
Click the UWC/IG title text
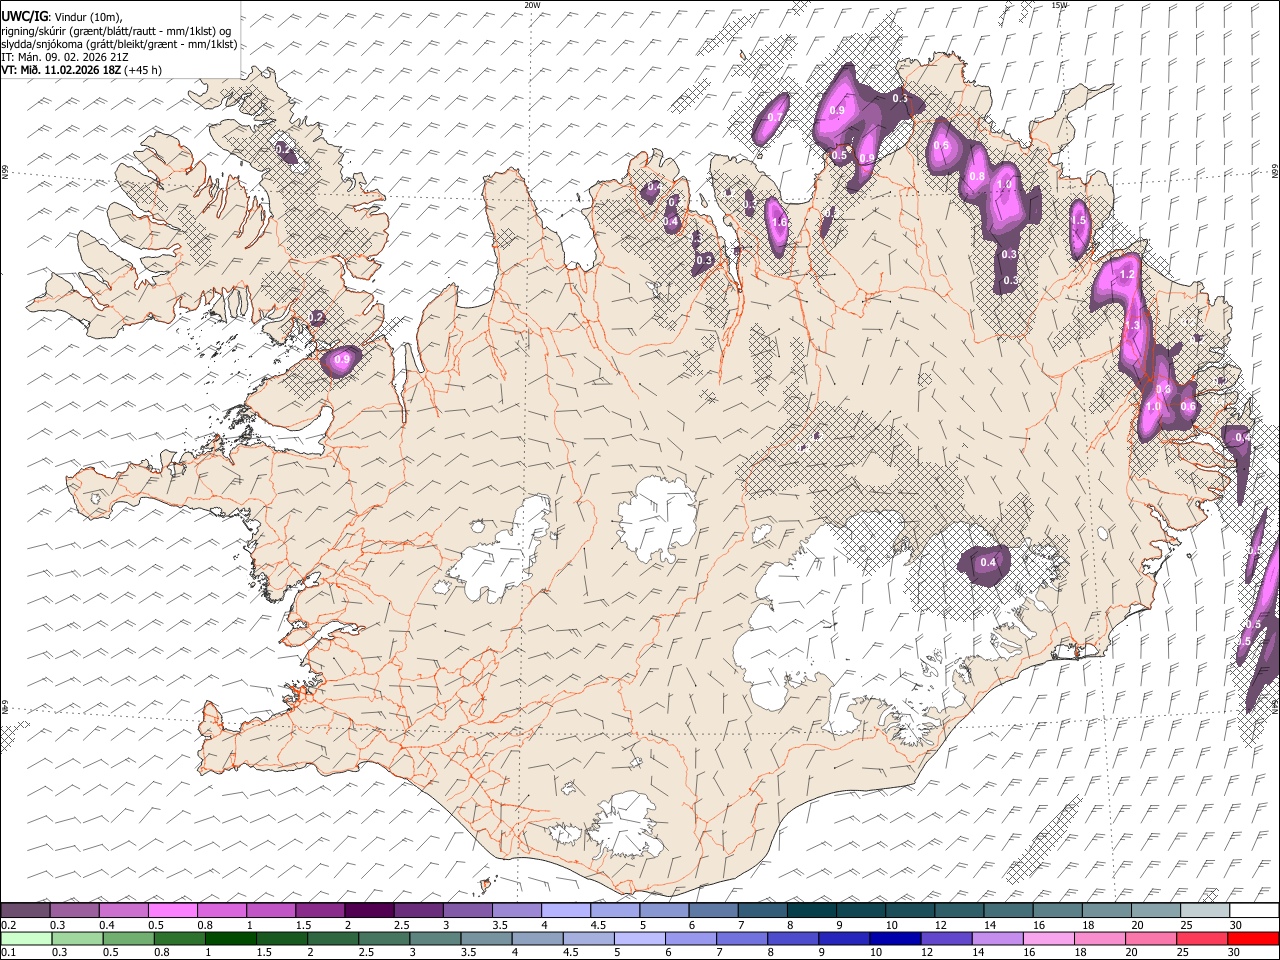(24, 17)
